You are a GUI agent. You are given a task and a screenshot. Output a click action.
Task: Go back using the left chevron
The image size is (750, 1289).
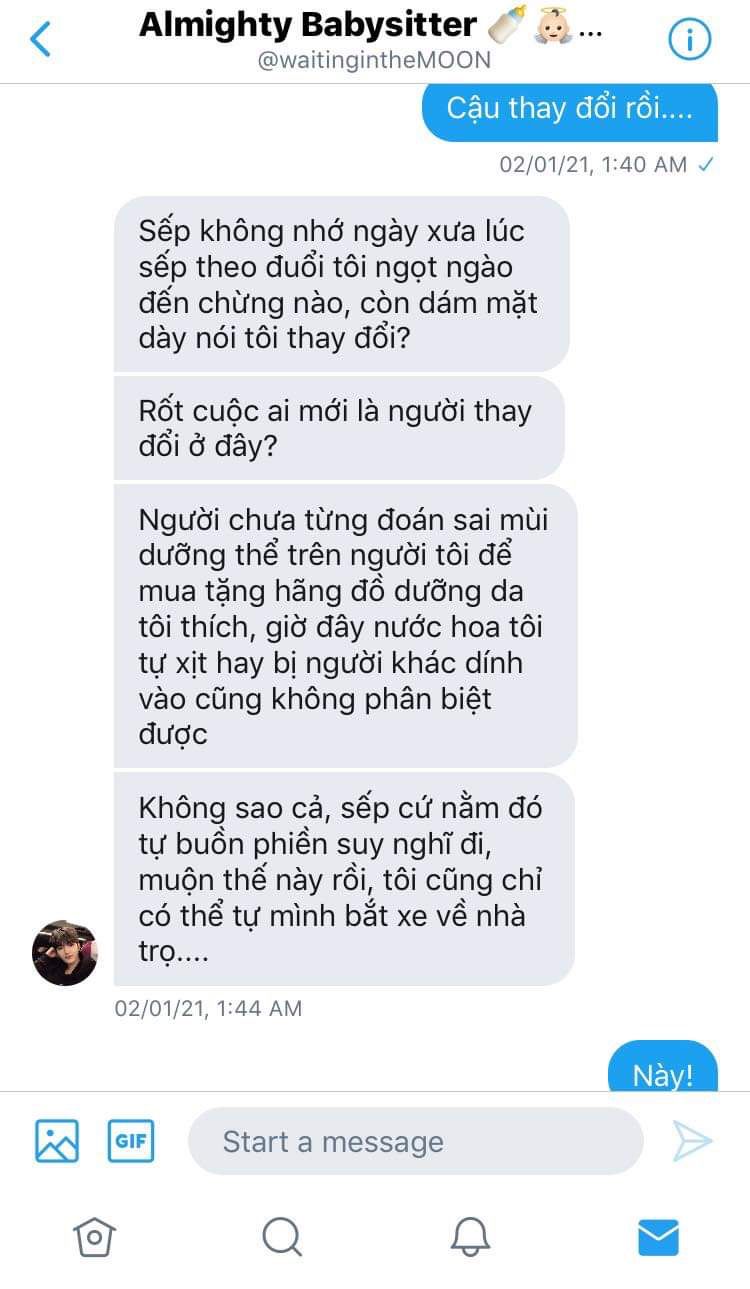click(40, 40)
